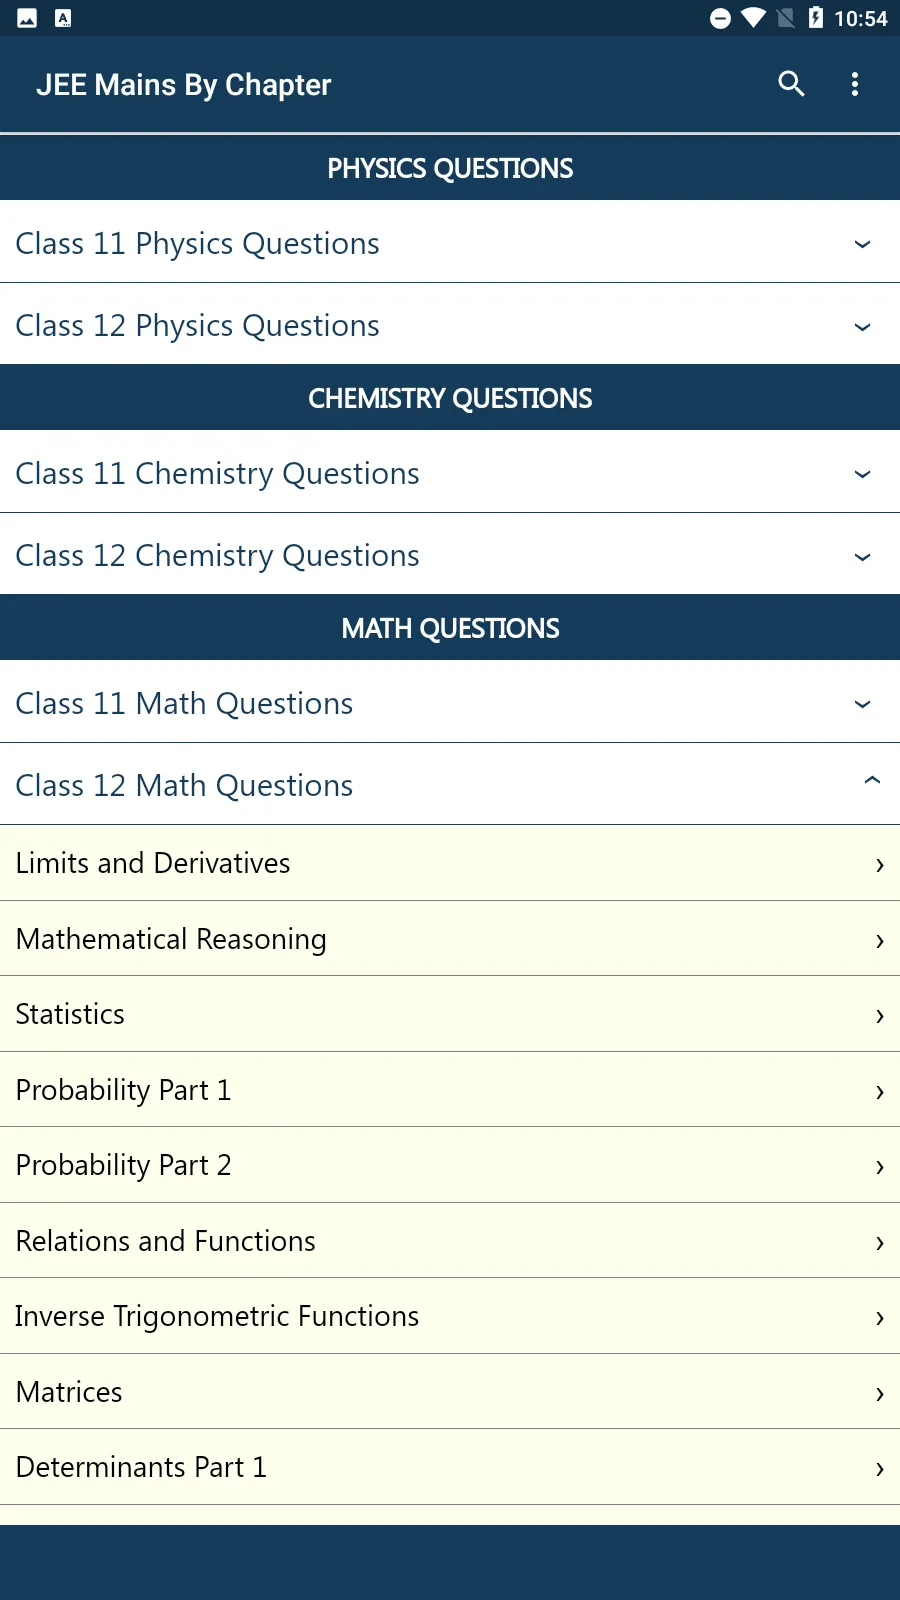The image size is (900, 1600).
Task: Expand Class 12 Physics Questions
Action: [x=450, y=325]
